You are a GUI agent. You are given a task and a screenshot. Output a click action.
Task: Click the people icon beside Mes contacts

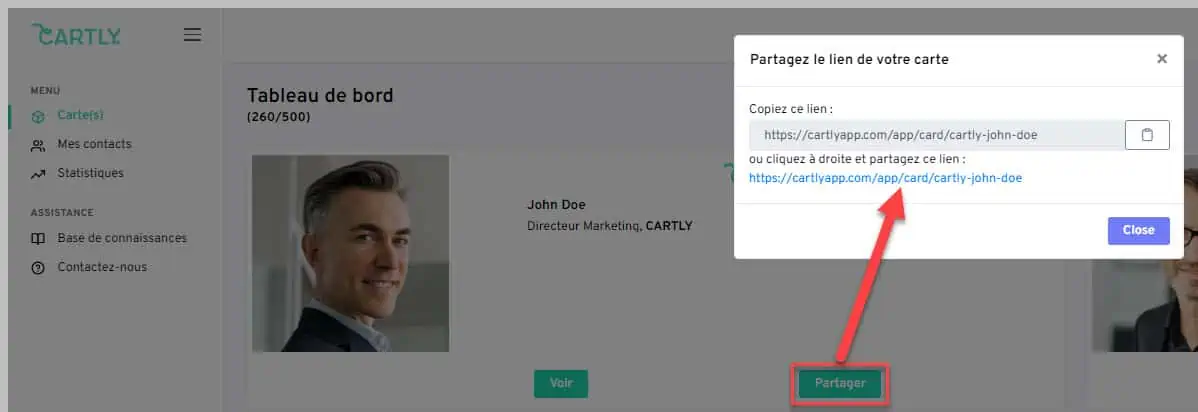pyautogui.click(x=38, y=145)
